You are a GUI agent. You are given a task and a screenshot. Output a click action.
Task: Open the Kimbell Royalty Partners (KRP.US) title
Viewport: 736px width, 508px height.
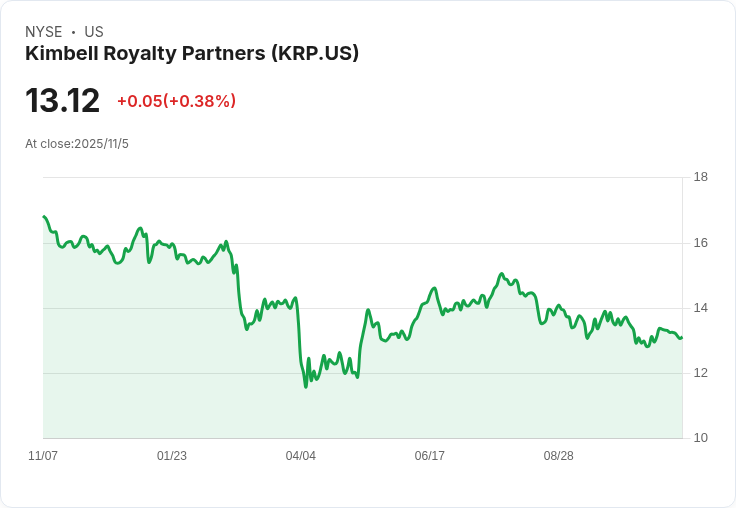[192, 53]
